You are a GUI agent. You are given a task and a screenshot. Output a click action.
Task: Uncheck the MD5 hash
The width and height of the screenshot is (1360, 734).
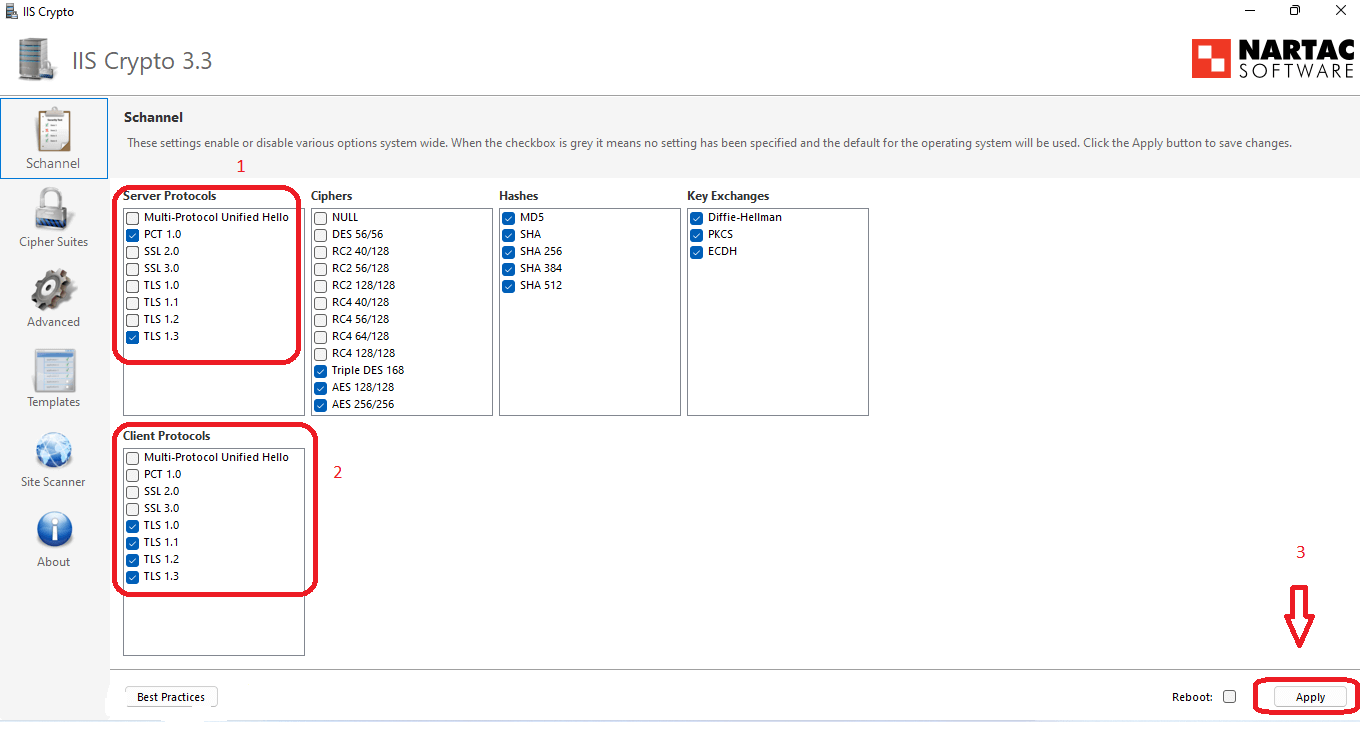[x=509, y=217]
